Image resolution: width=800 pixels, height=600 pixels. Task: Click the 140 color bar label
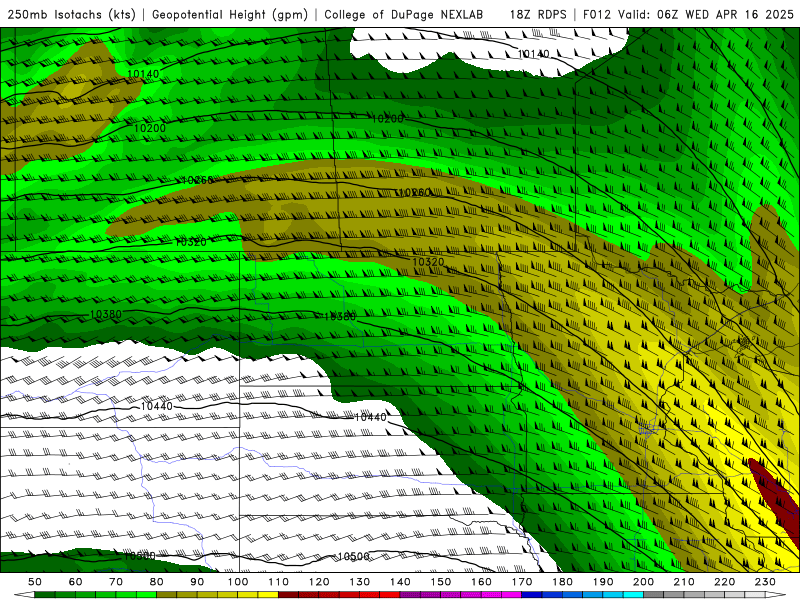click(x=401, y=582)
